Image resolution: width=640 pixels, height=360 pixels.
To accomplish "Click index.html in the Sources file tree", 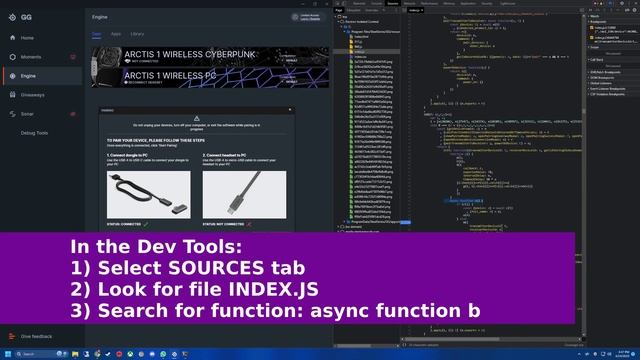I will pyautogui.click(x=361, y=37).
